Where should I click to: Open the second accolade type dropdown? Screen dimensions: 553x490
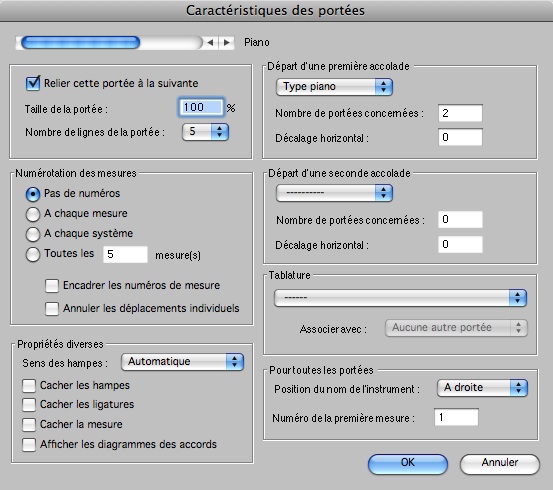pyautogui.click(x=334, y=193)
